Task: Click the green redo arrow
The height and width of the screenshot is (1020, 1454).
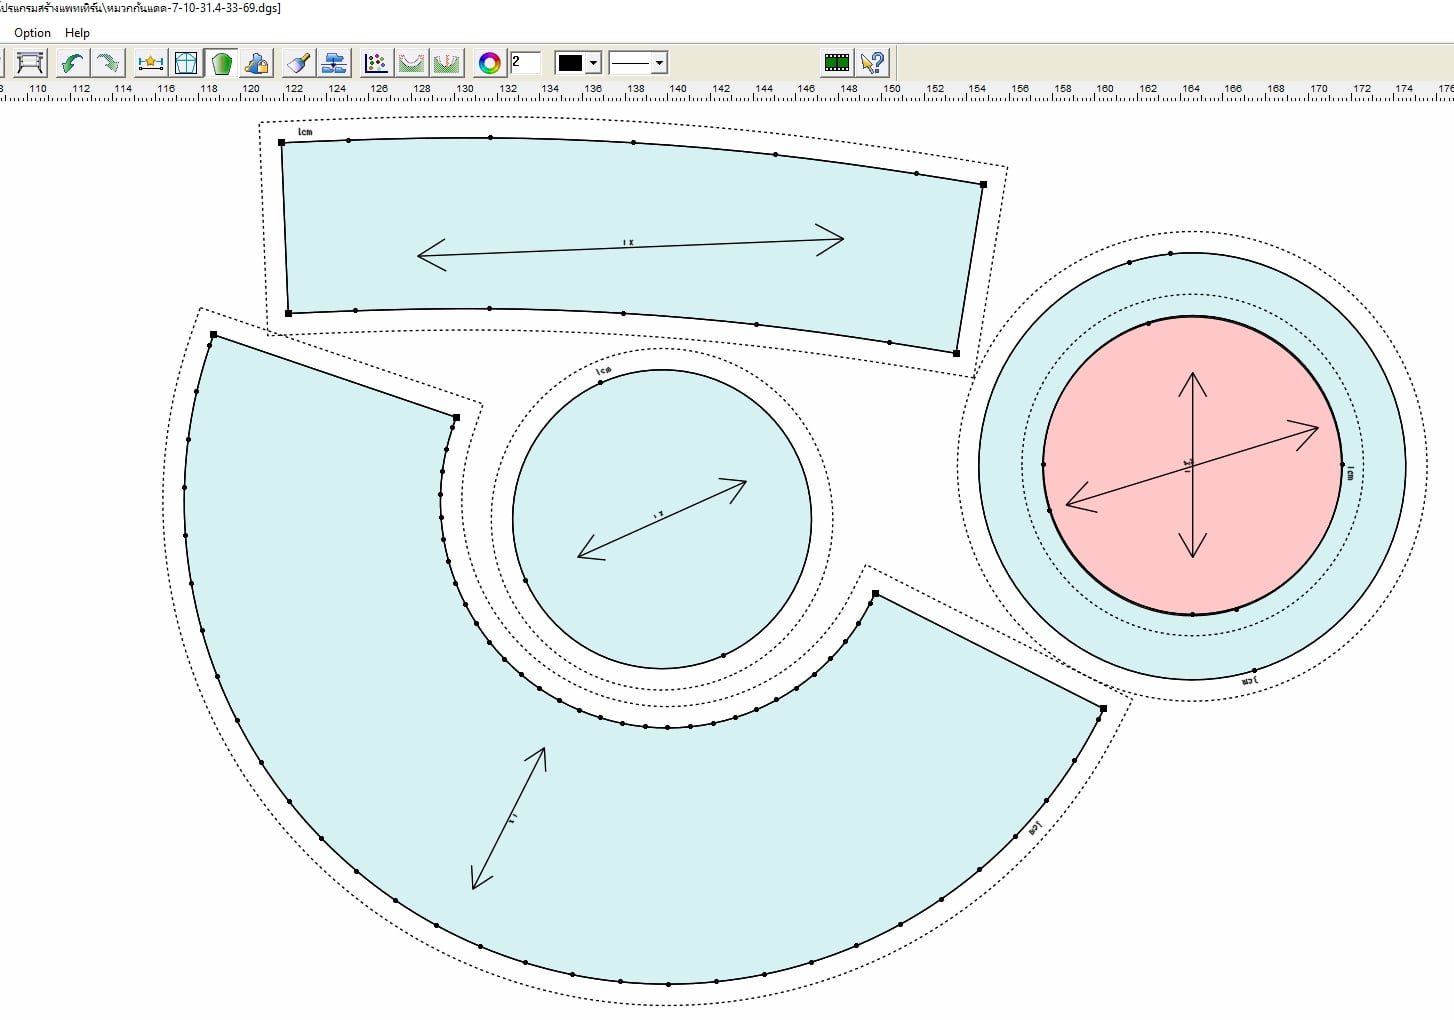Action: click(x=107, y=63)
